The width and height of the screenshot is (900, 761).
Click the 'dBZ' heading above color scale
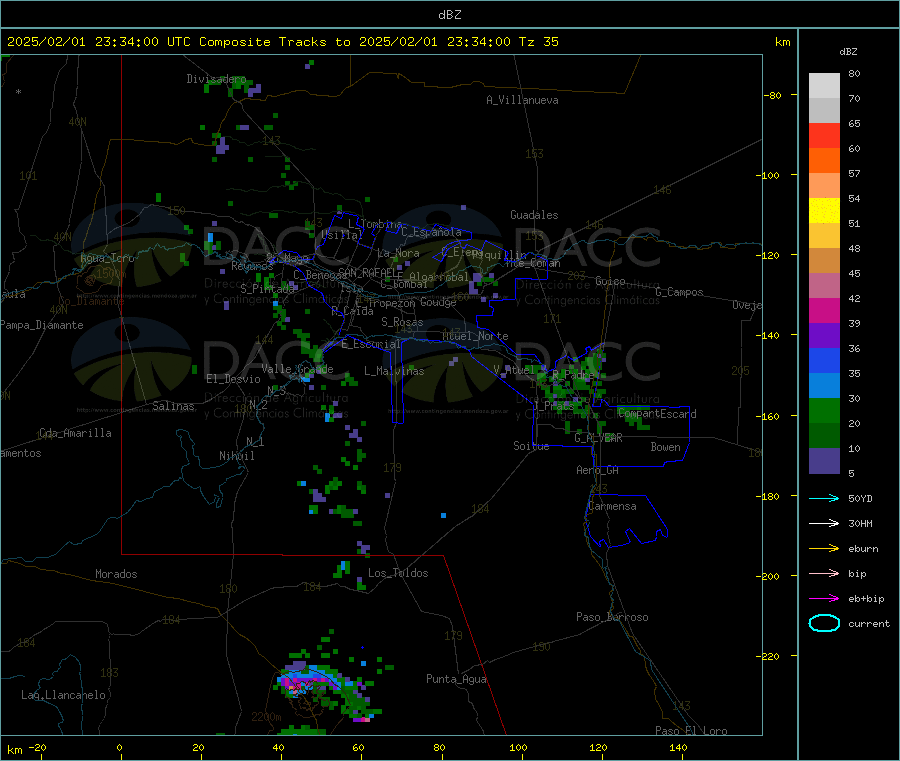pos(848,52)
